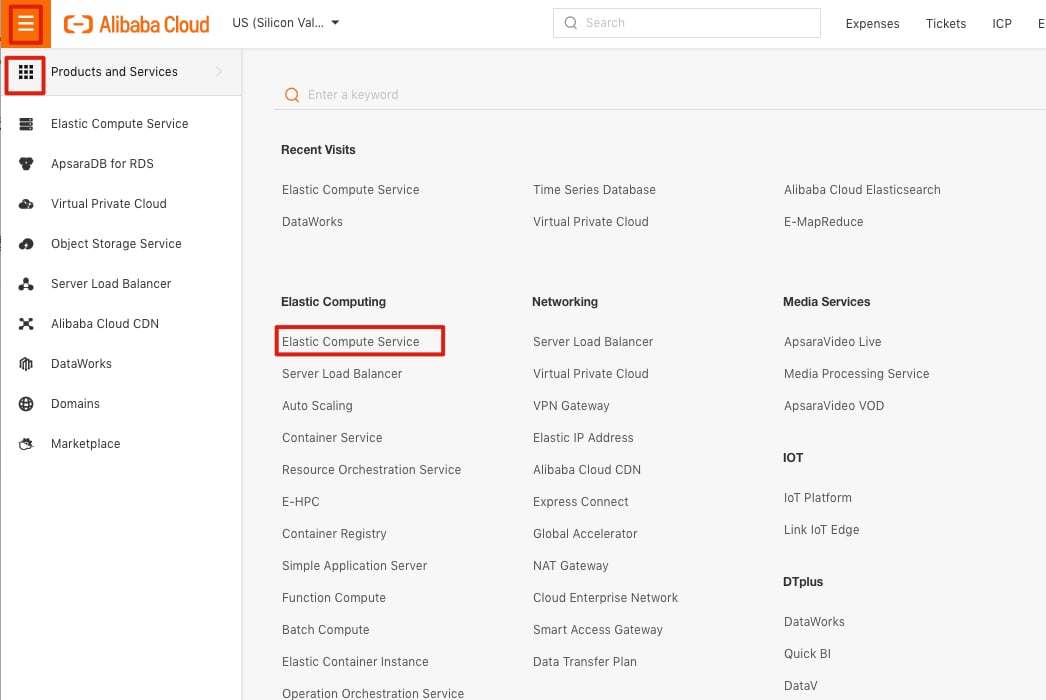Open Function Compute link
The width and height of the screenshot is (1046, 700).
point(334,599)
